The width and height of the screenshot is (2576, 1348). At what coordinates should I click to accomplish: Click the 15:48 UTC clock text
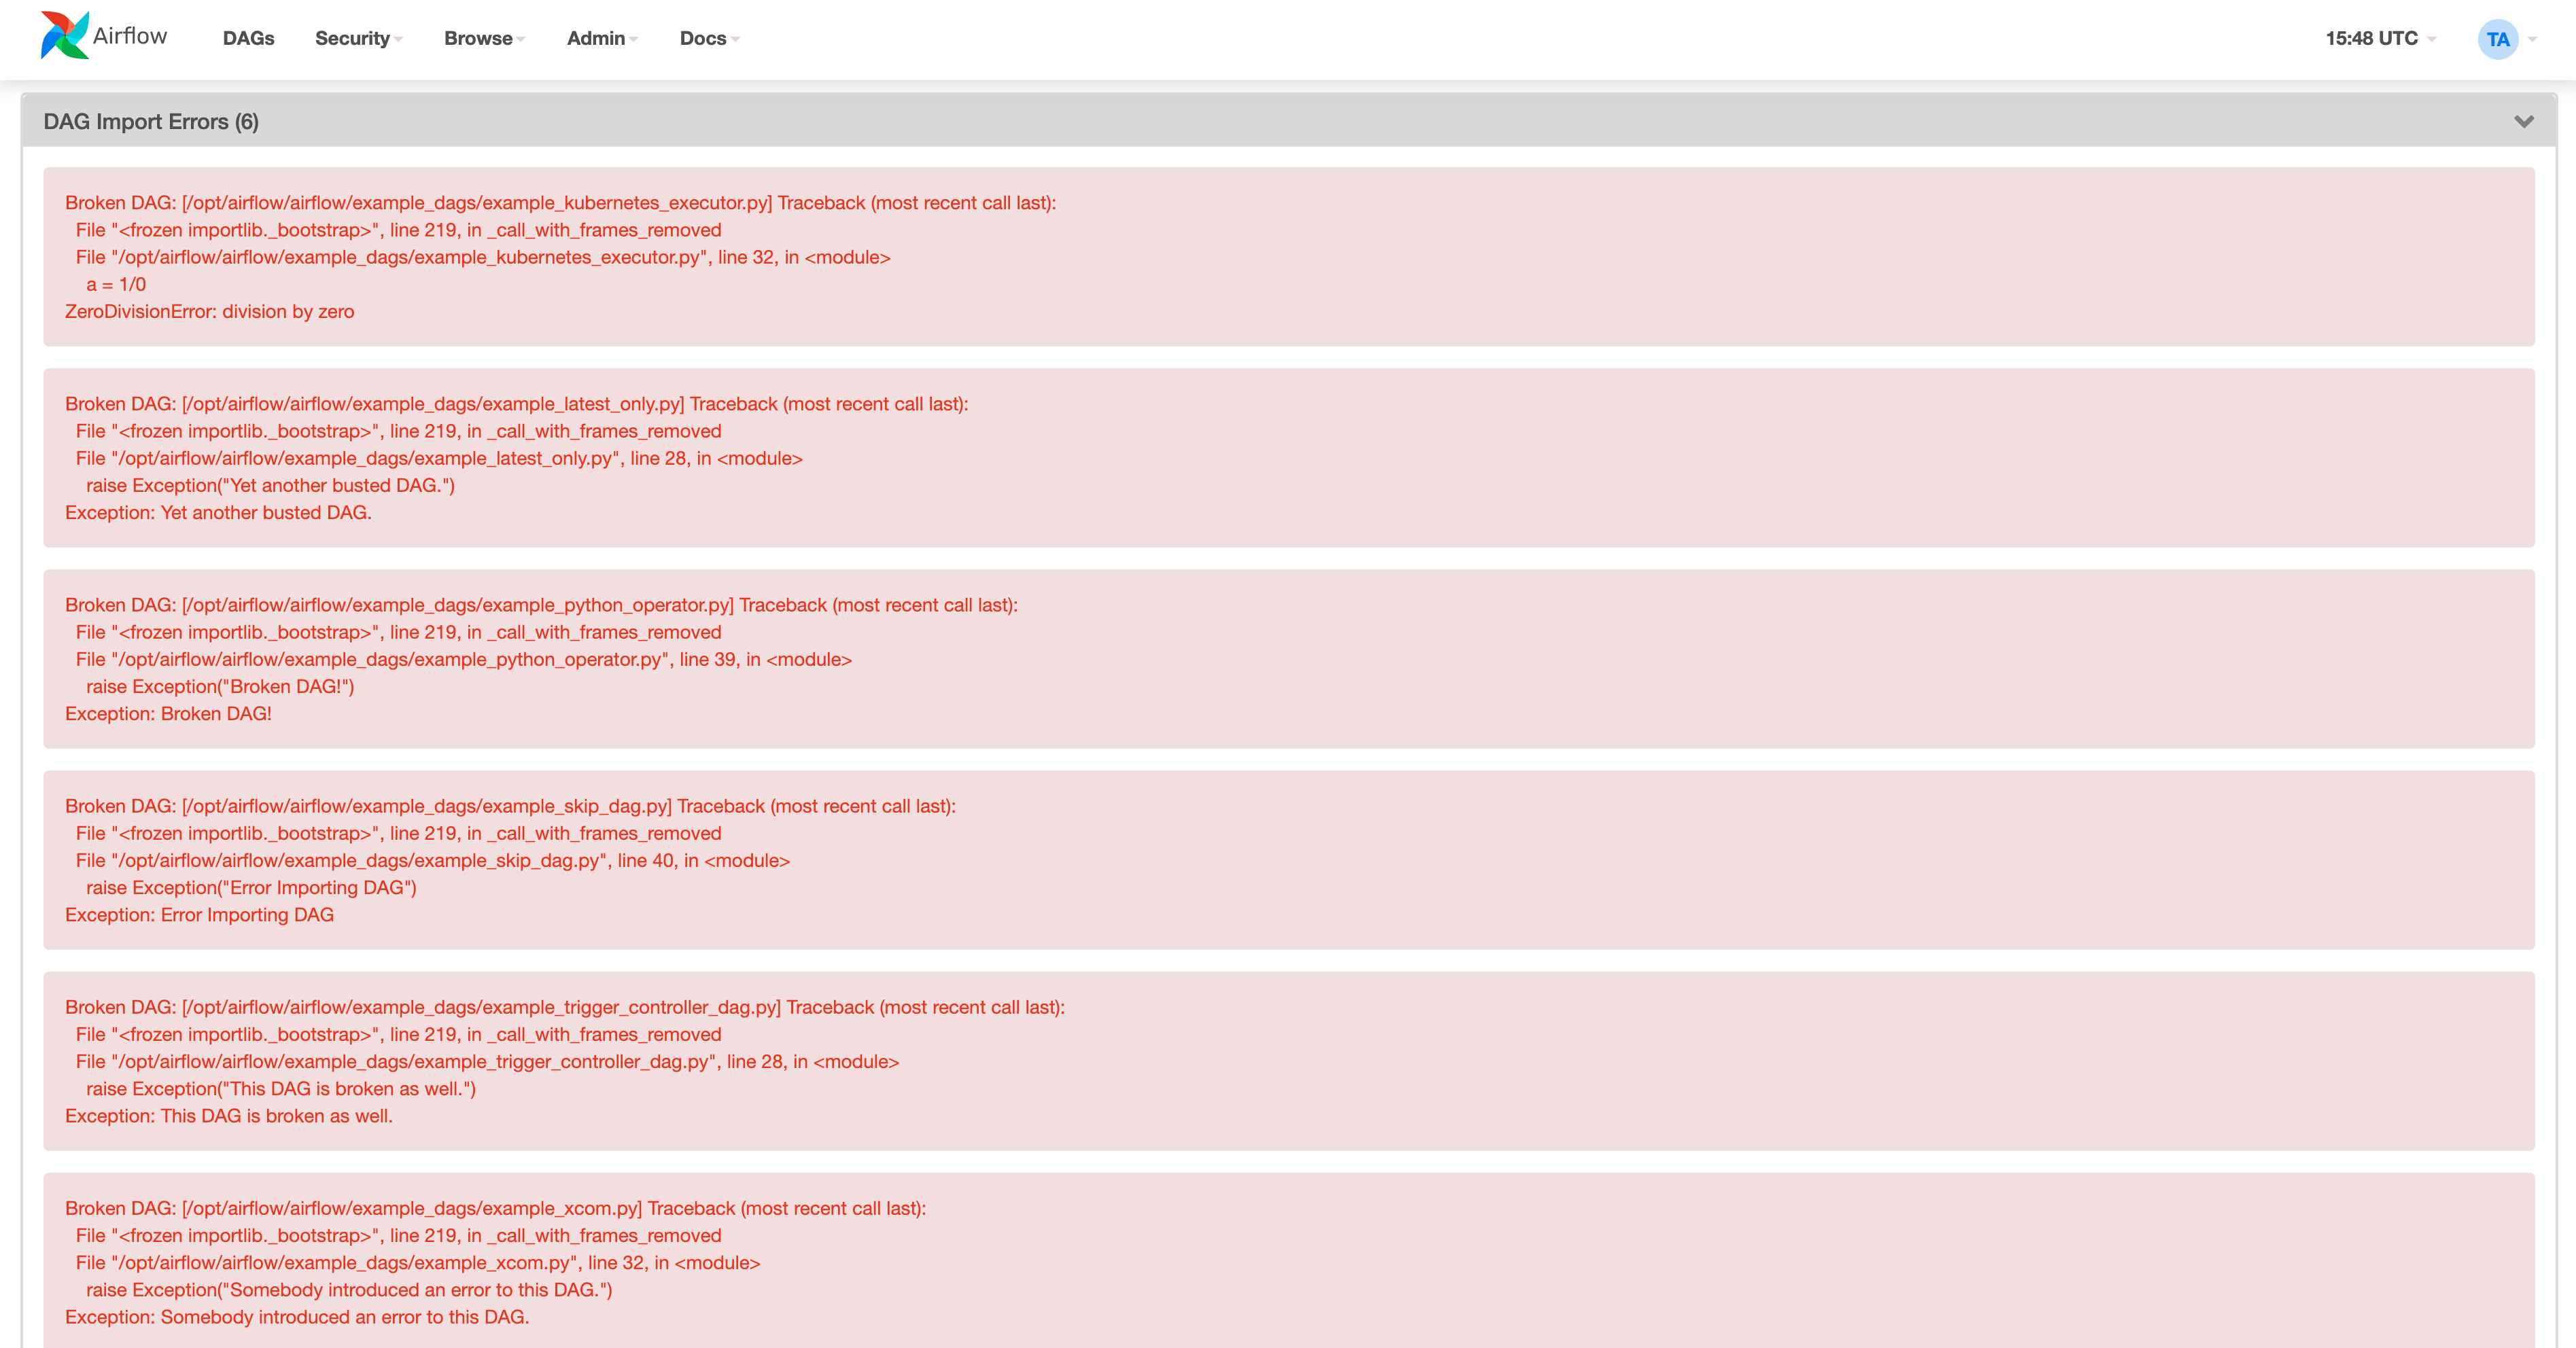[2371, 38]
